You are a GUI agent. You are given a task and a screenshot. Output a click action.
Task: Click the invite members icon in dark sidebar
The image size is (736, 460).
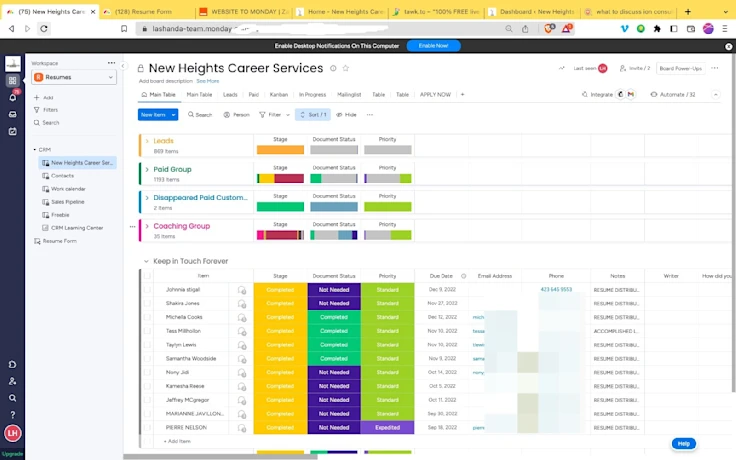pos(13,381)
